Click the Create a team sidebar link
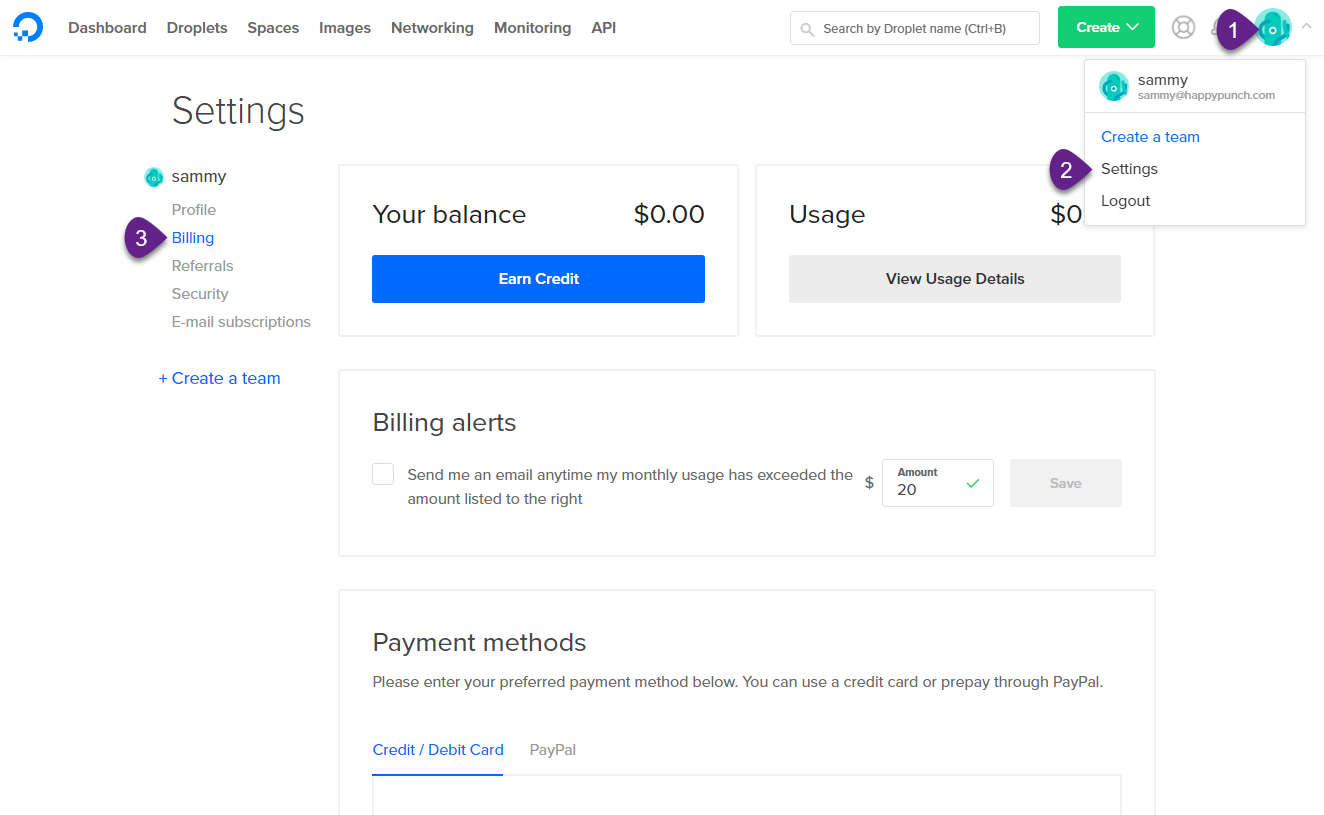Screen dimensions: 1324x815 (219, 378)
